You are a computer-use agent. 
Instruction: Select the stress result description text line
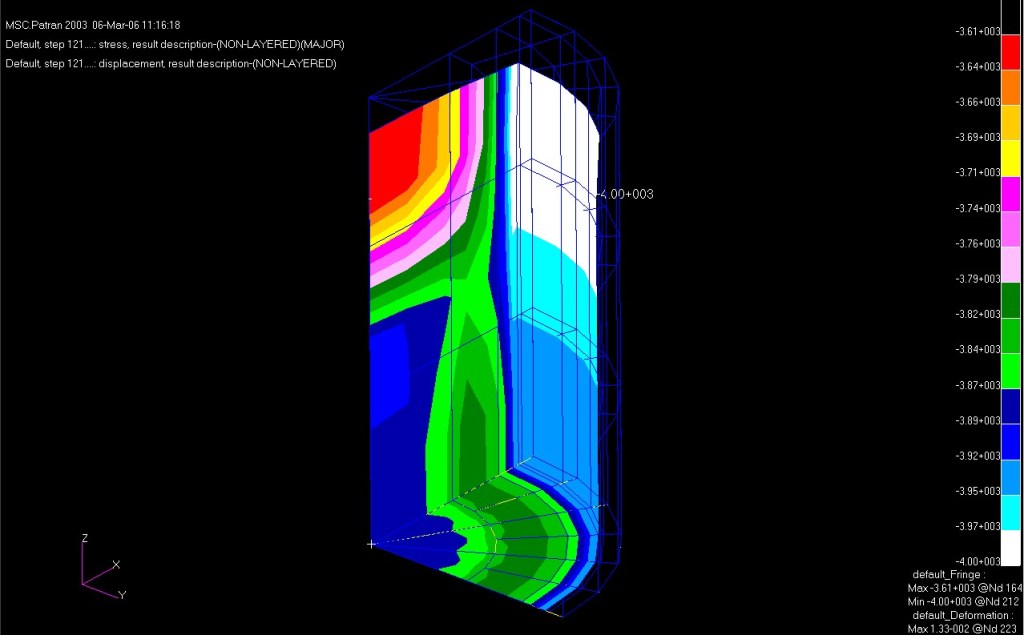[x=175, y=44]
